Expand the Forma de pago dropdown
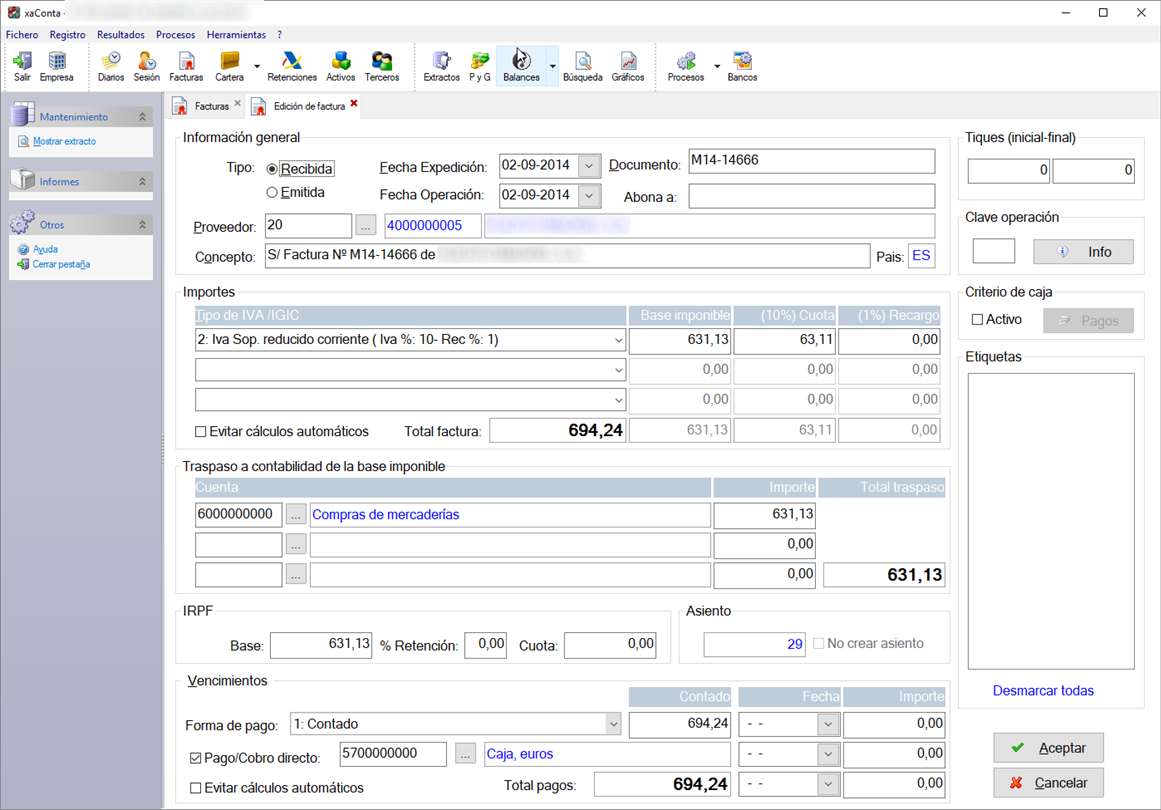Viewport: 1161px width, 810px height. click(612, 724)
